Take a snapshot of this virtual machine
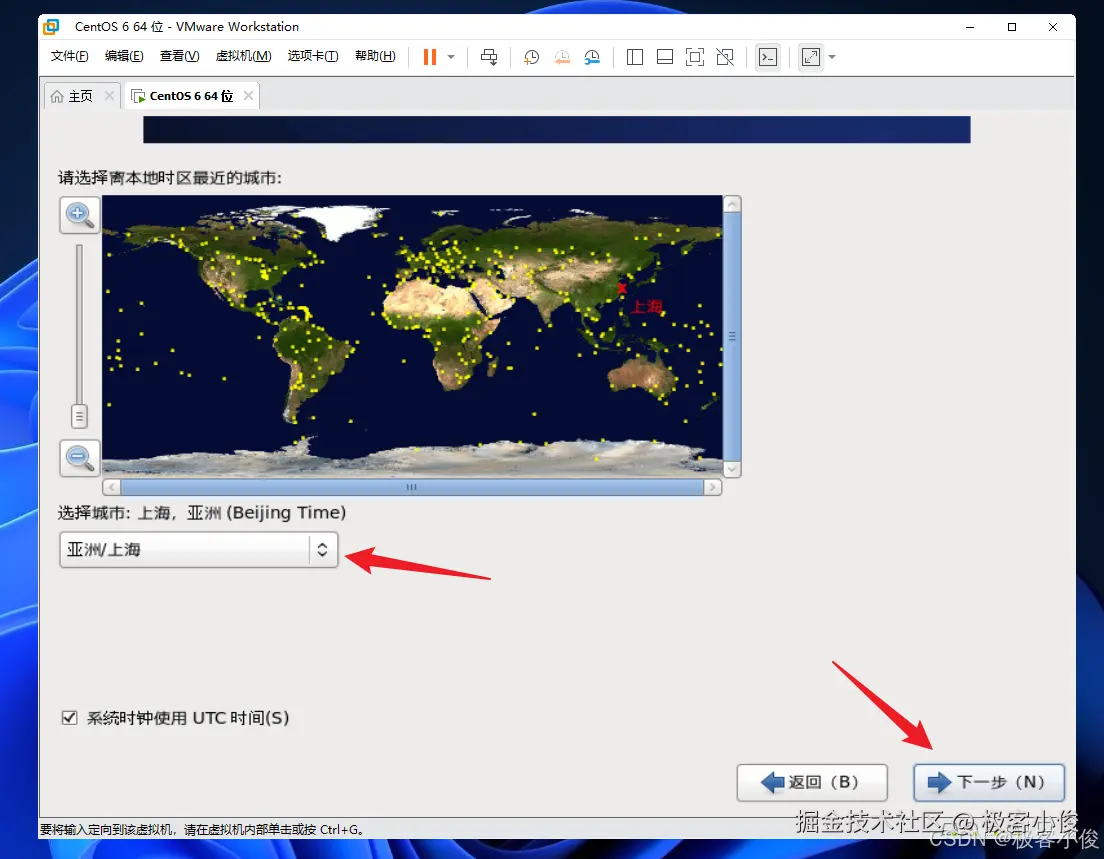 click(531, 57)
